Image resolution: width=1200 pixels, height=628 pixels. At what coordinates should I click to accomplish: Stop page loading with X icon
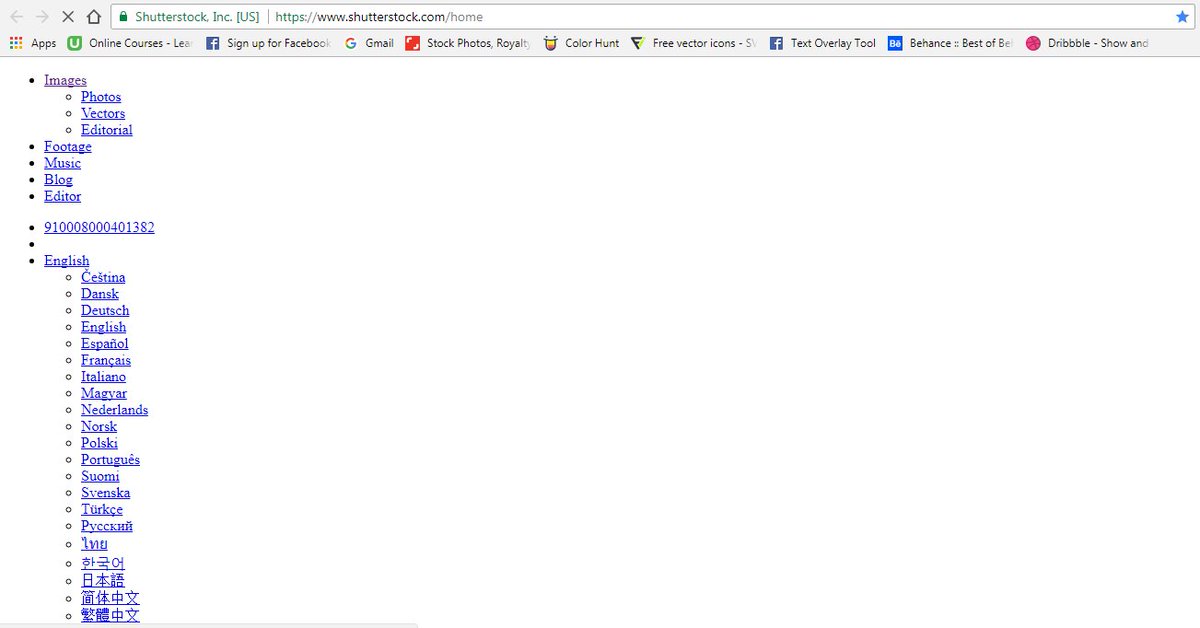(x=68, y=17)
